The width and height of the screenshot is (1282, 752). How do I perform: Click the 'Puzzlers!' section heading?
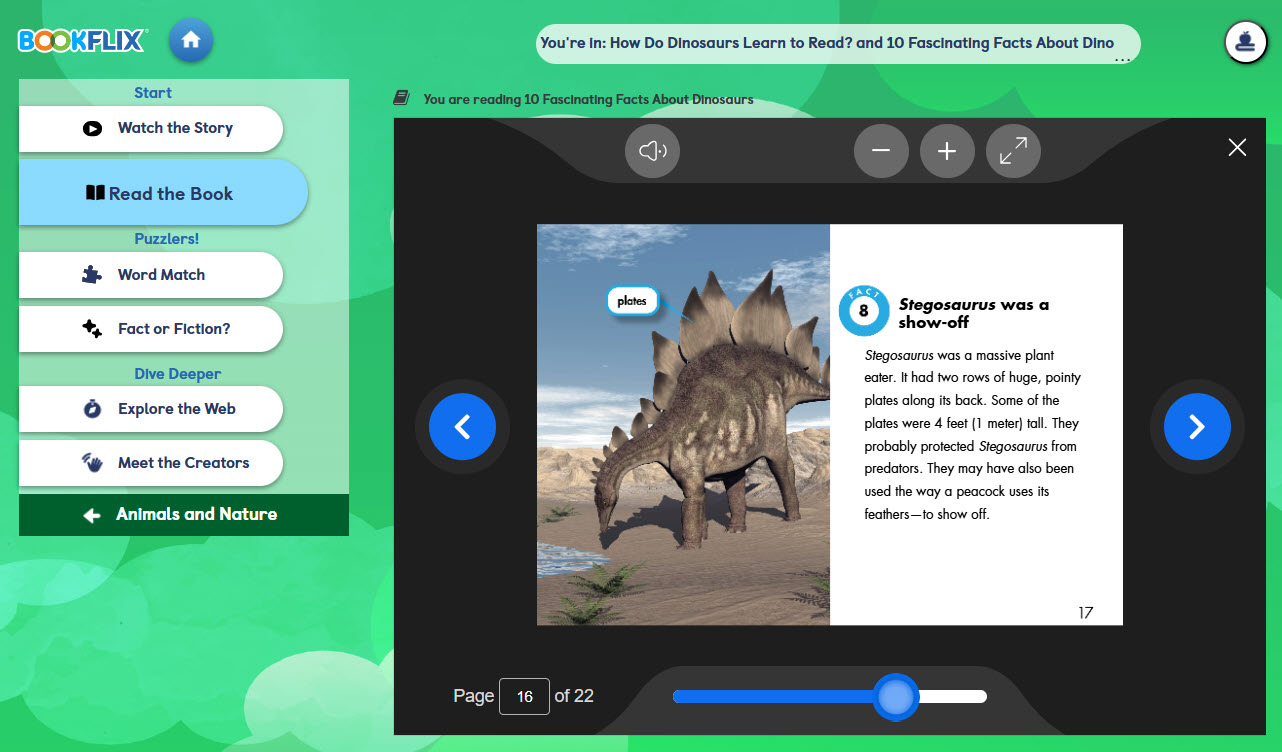point(167,239)
